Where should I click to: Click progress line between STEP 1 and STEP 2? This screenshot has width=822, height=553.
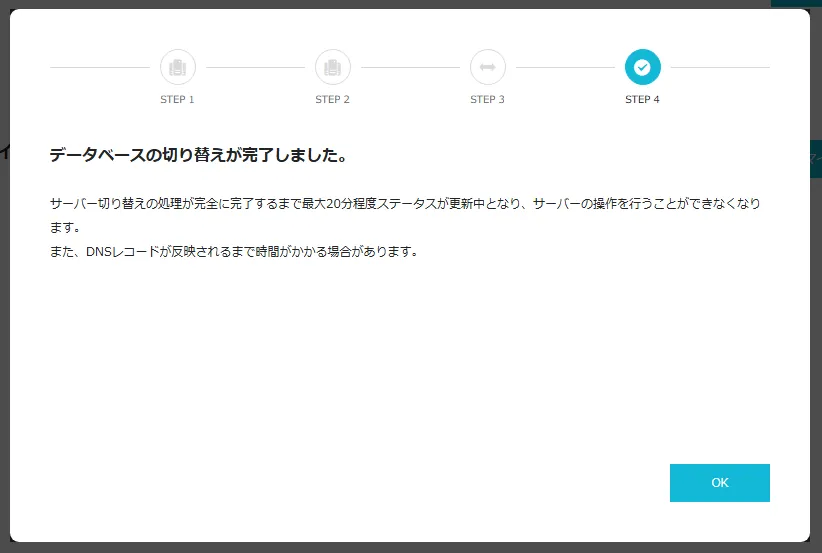pos(255,67)
